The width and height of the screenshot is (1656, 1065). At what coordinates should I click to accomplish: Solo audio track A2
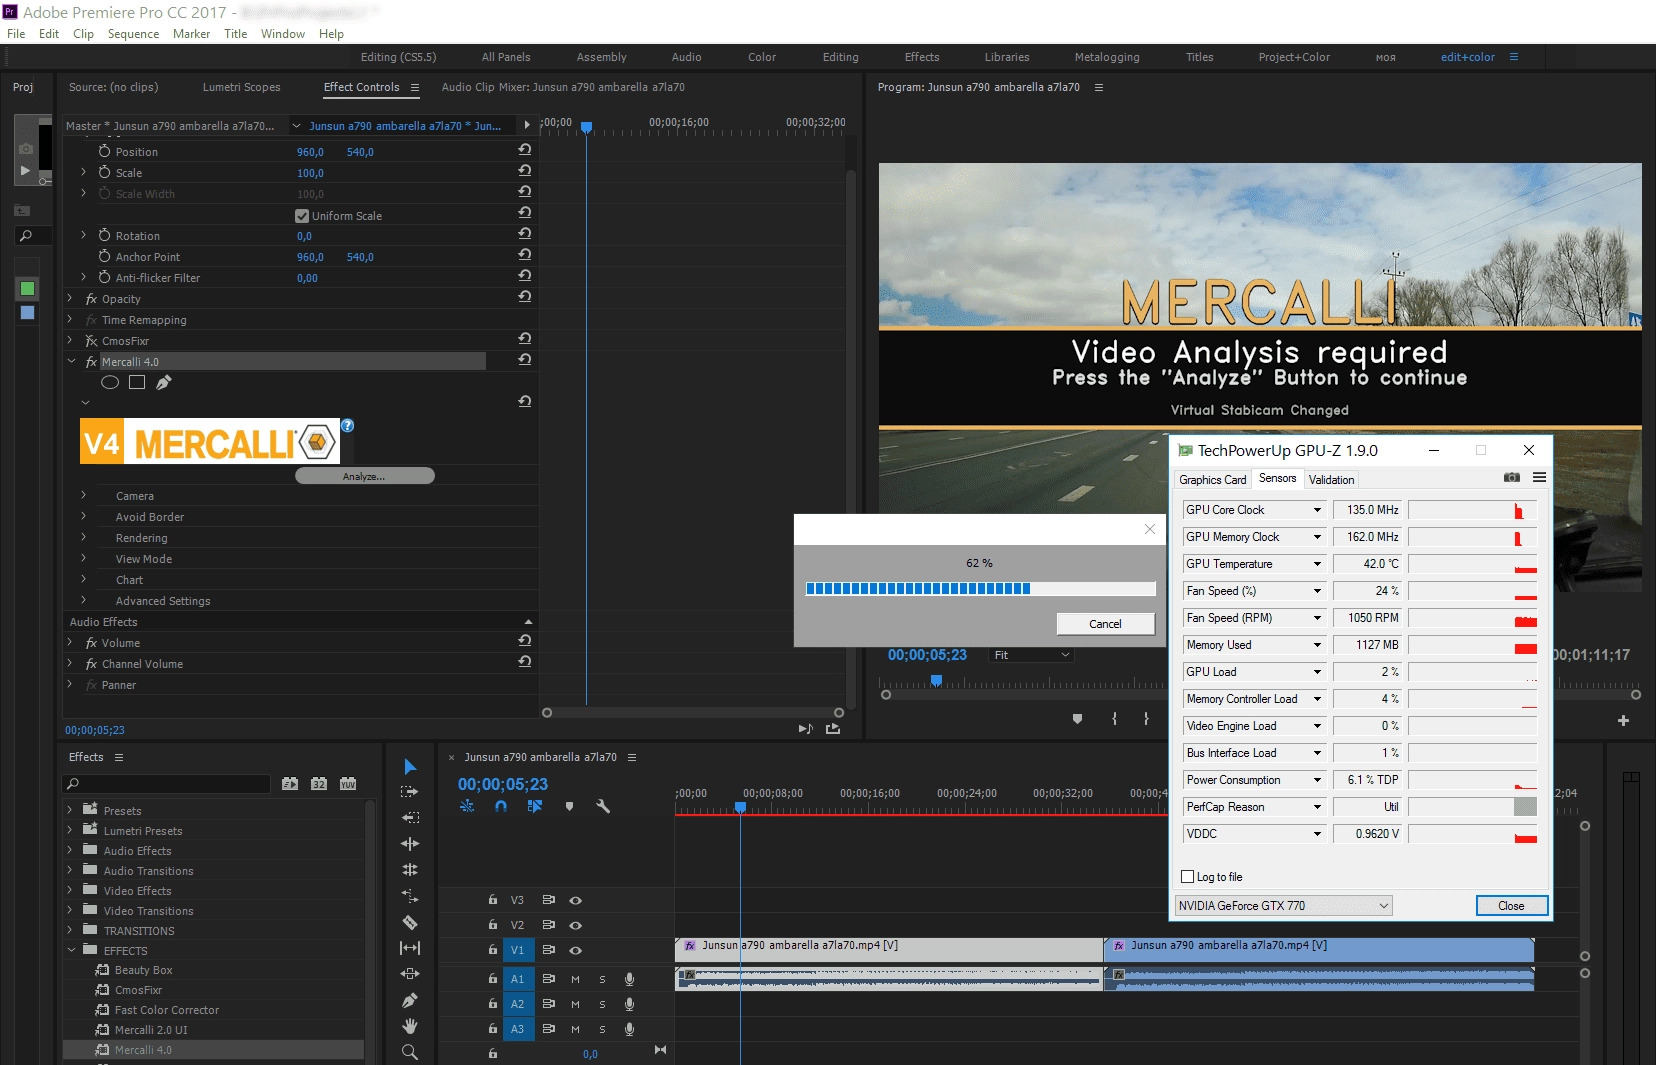[602, 1004]
